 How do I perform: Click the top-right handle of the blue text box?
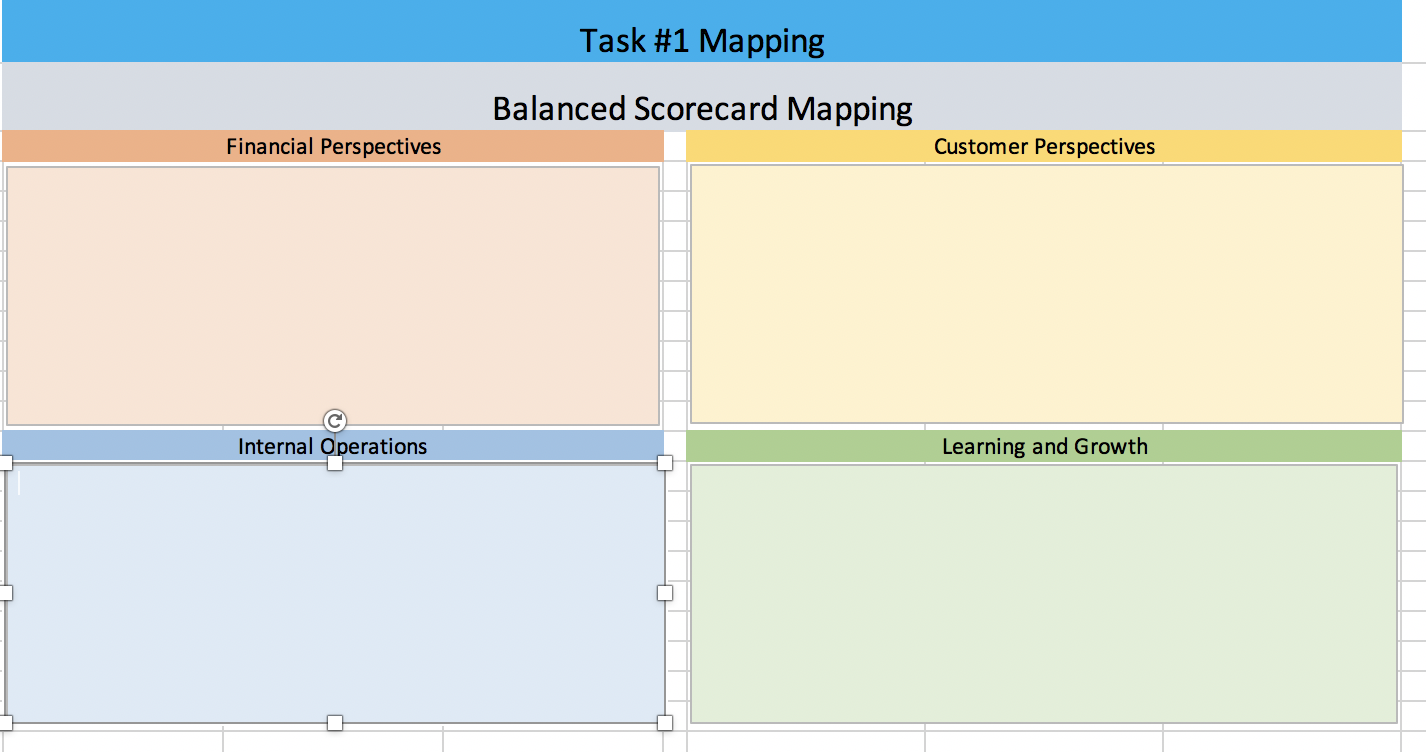coord(665,462)
